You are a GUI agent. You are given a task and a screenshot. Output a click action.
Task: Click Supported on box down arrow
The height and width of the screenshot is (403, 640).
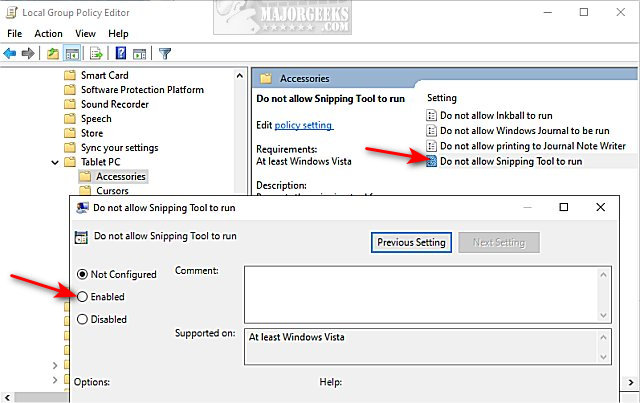pos(604,357)
